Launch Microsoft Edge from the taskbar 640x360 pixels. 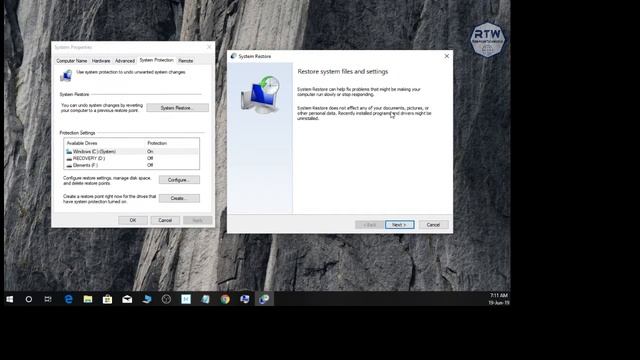pos(69,299)
